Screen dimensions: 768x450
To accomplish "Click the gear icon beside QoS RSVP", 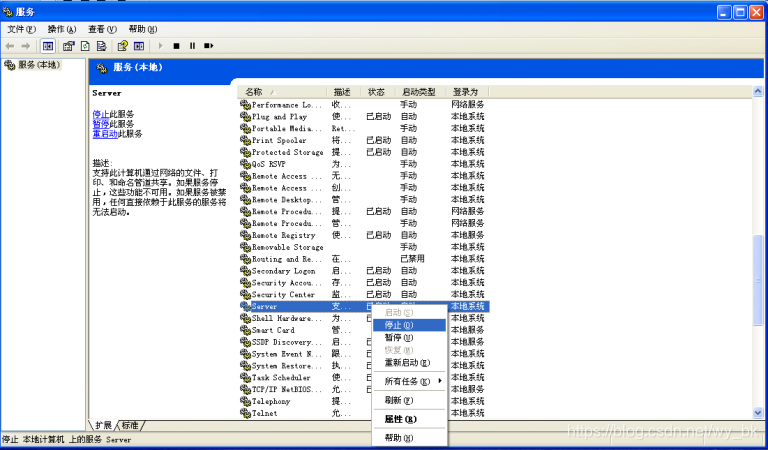I will click(x=245, y=164).
